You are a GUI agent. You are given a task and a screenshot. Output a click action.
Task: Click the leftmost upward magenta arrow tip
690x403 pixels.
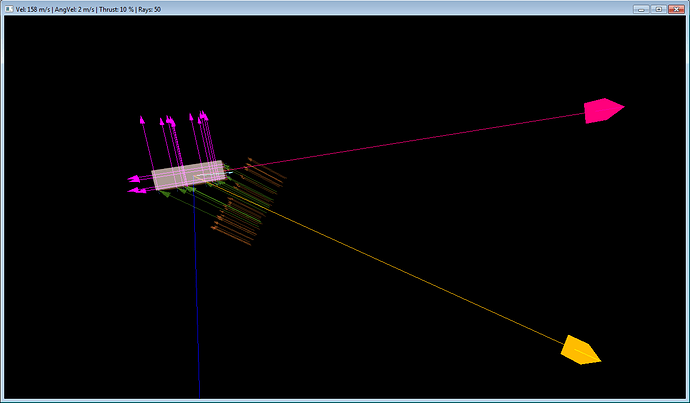(142, 120)
